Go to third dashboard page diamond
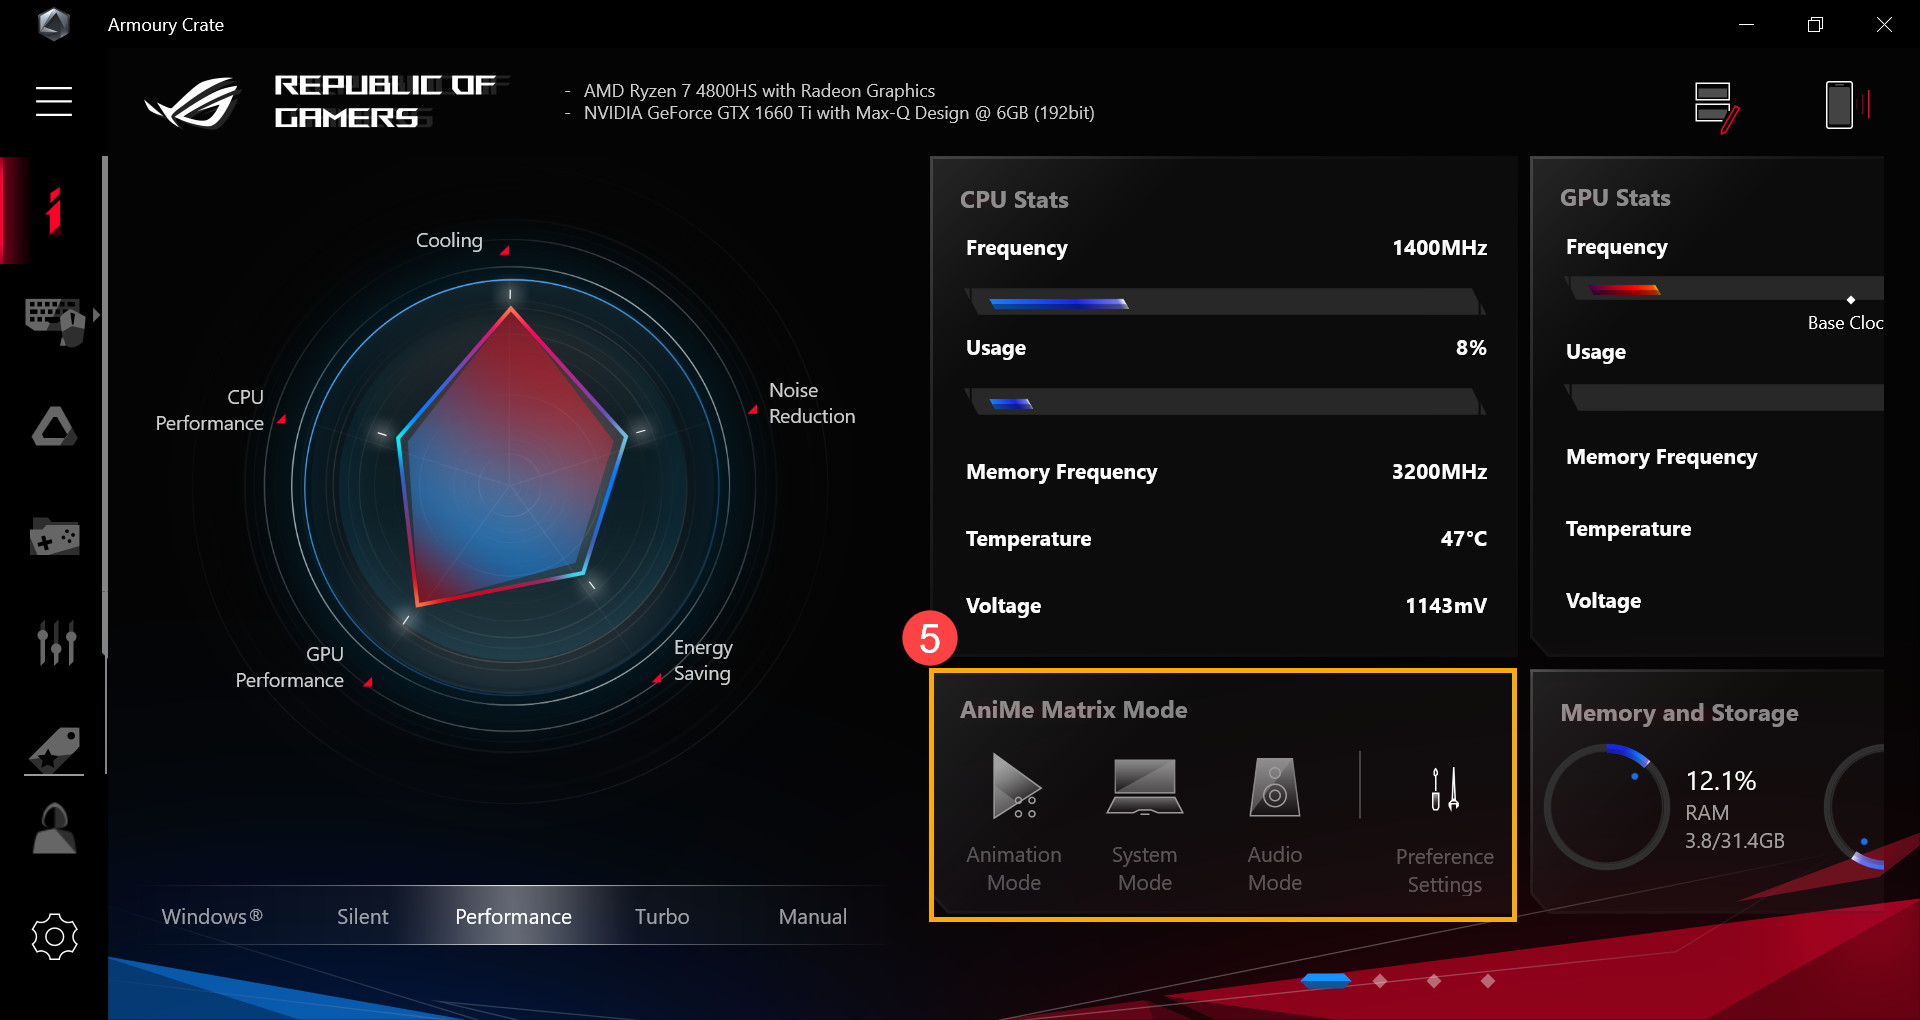 point(1434,981)
